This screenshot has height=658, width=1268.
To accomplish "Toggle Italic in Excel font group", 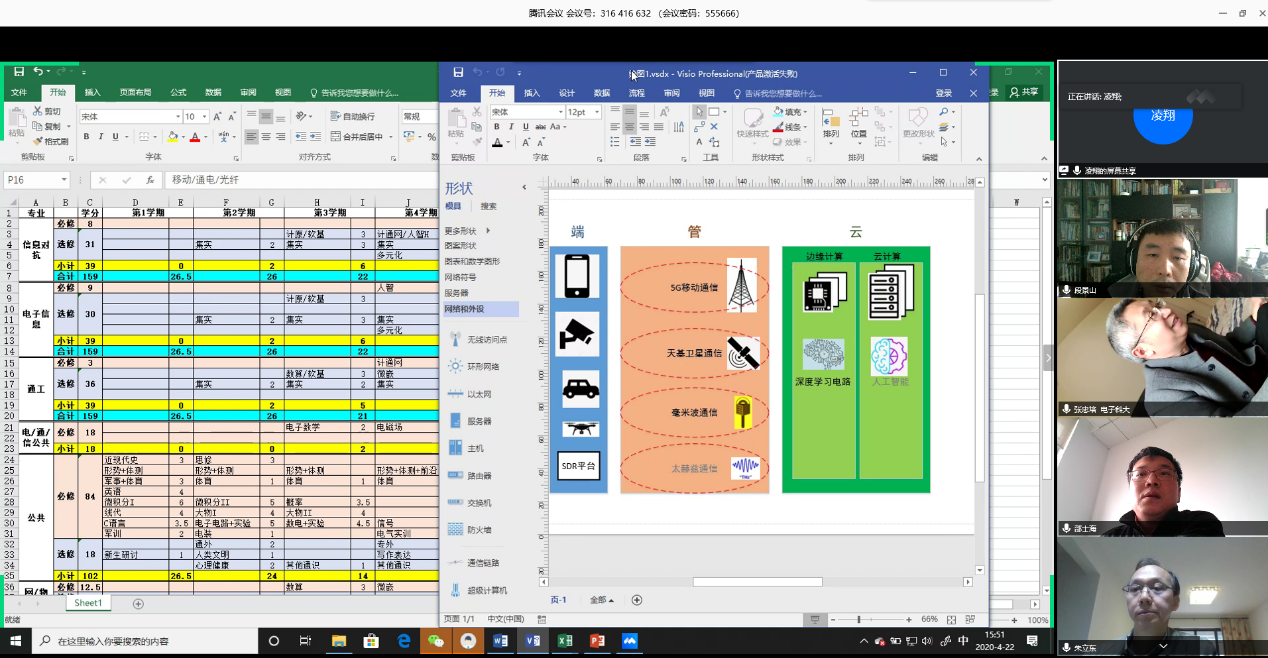I will [x=100, y=136].
